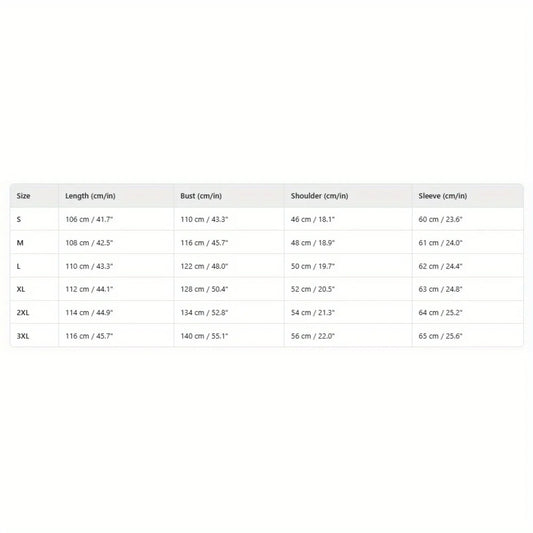Select the S size row label
This screenshot has width=533, height=533.
(19, 219)
